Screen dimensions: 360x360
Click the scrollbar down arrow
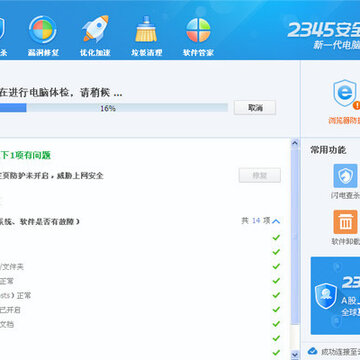click(295, 354)
